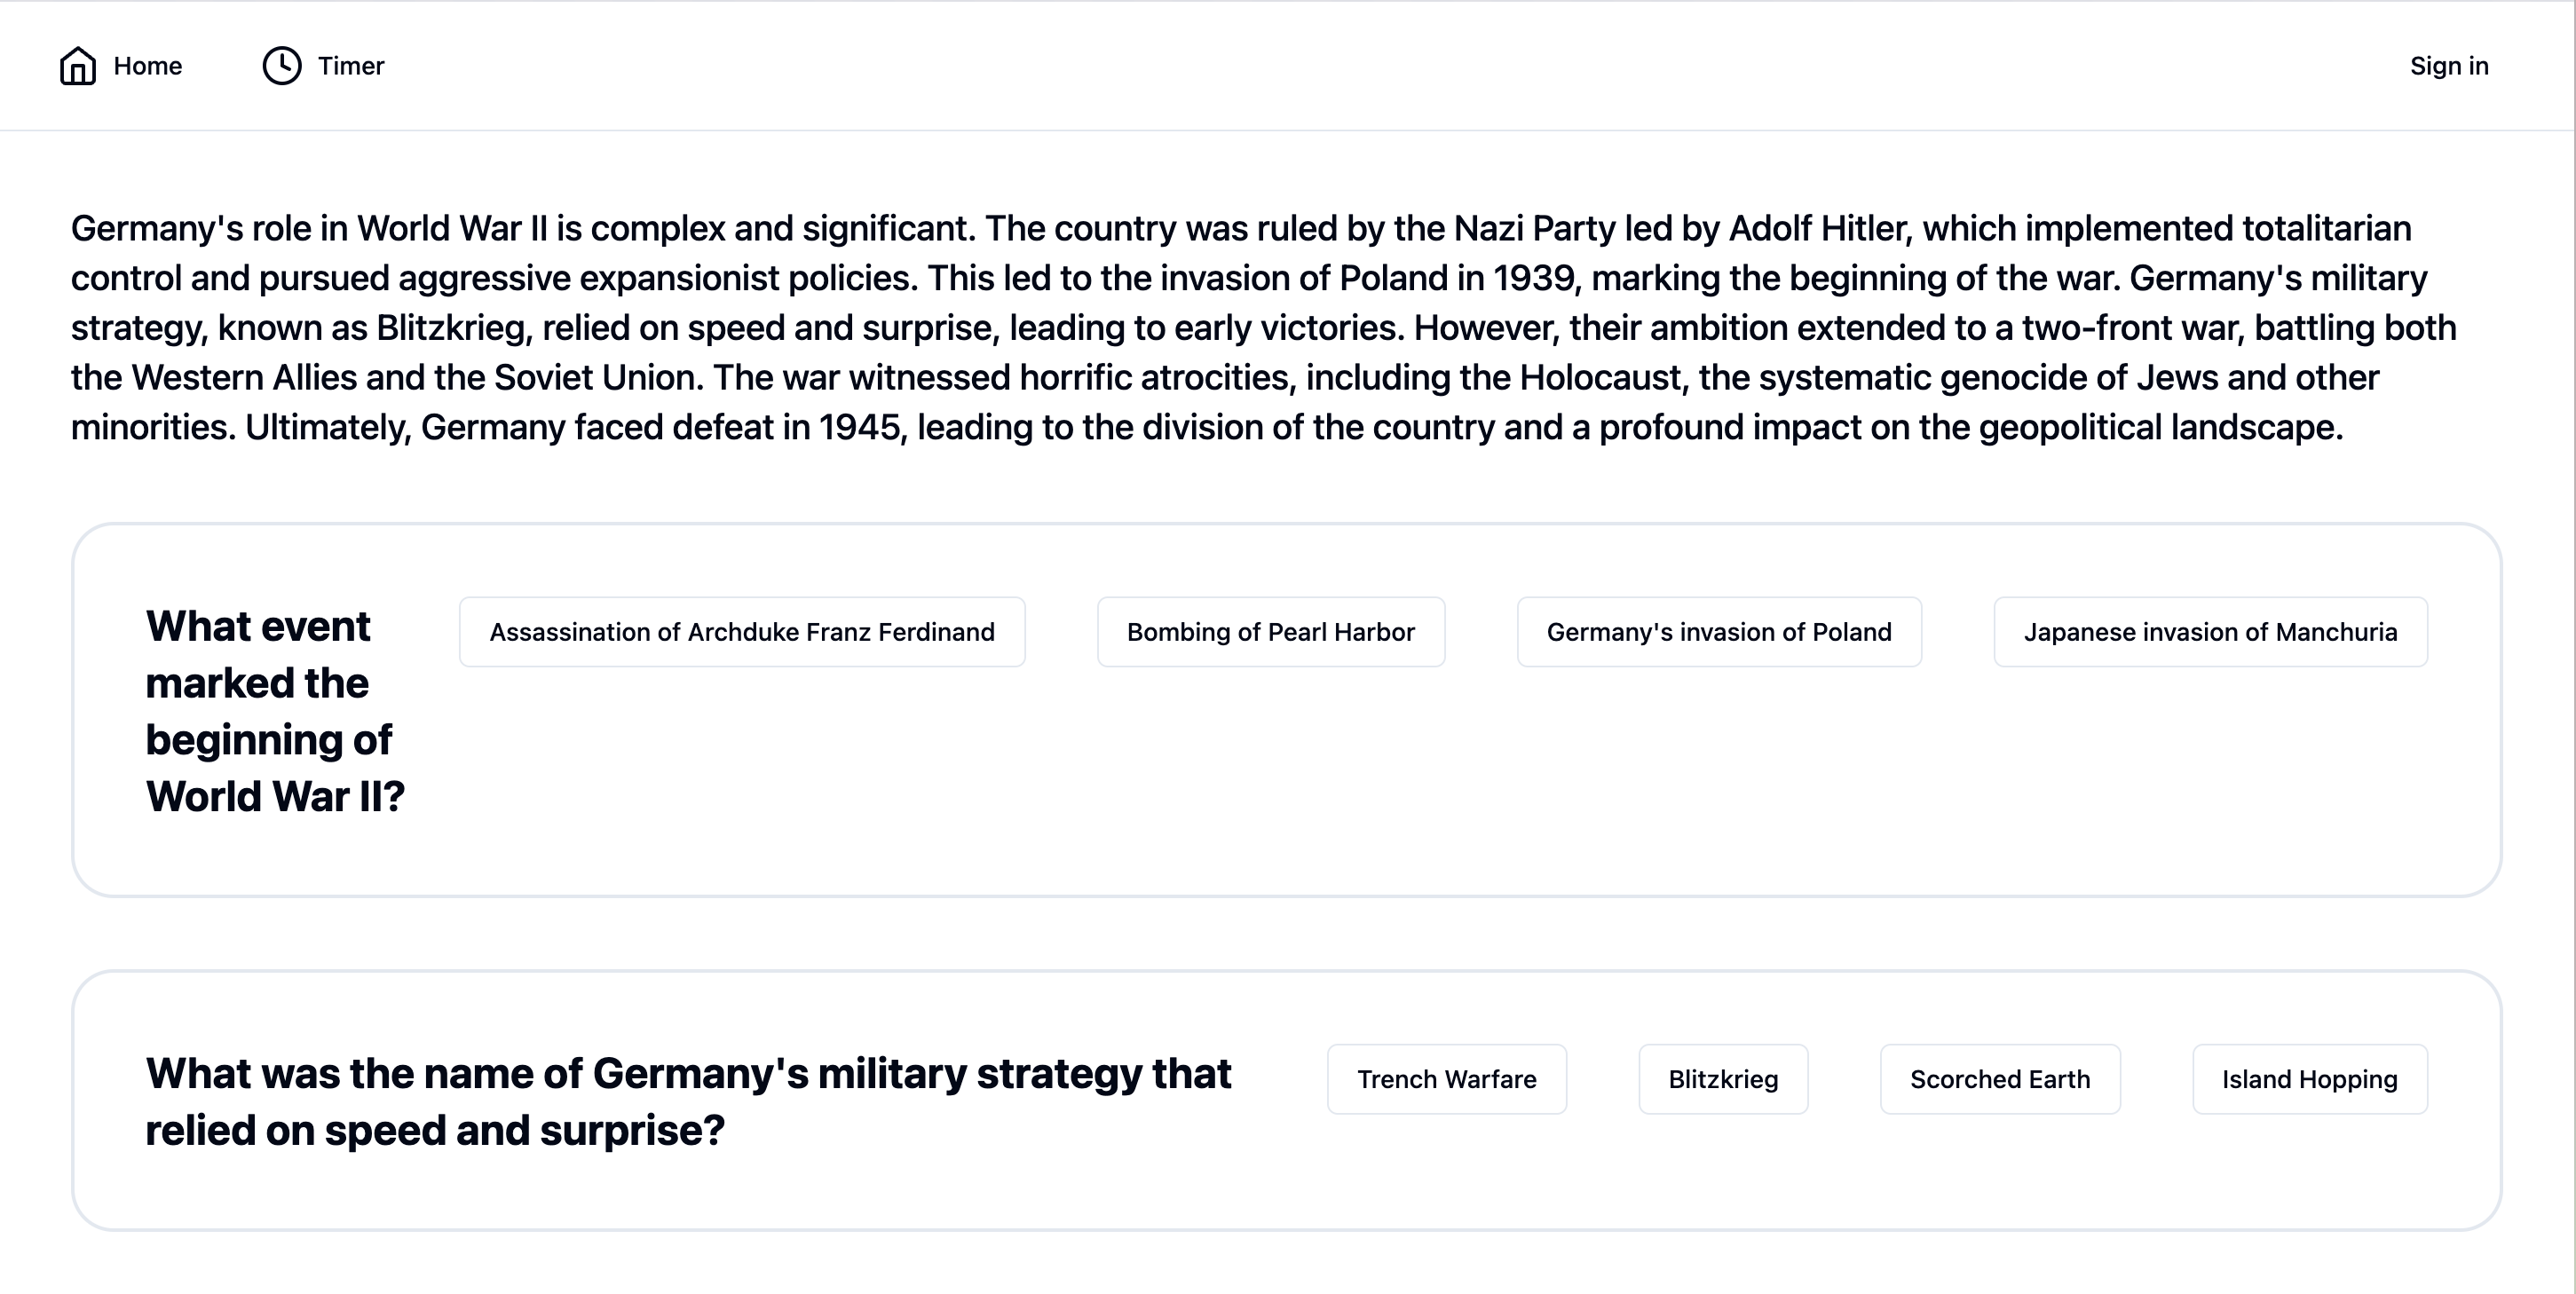The height and width of the screenshot is (1294, 2576).
Task: Go to the Home navigation label
Action: click(x=147, y=66)
